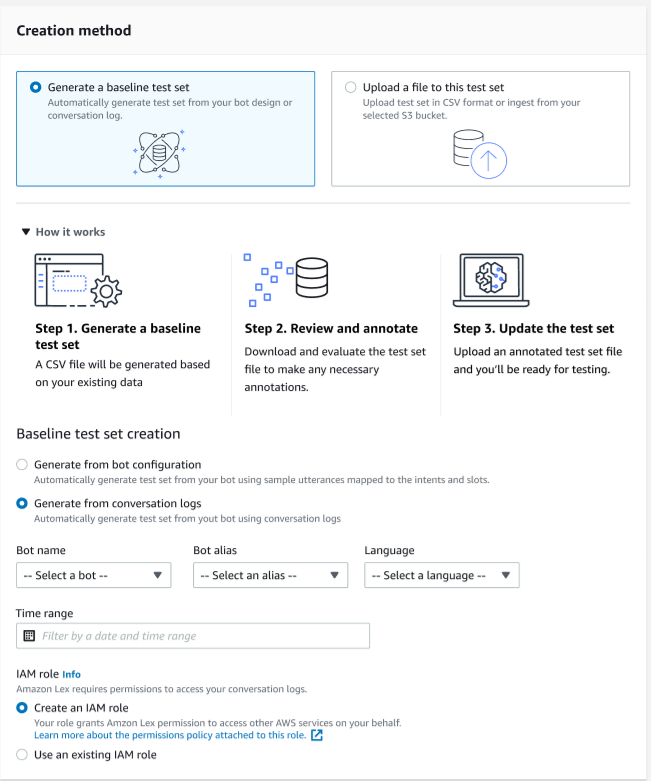Choose Generate from bot configuration
The height and width of the screenshot is (781, 651).
(23, 465)
